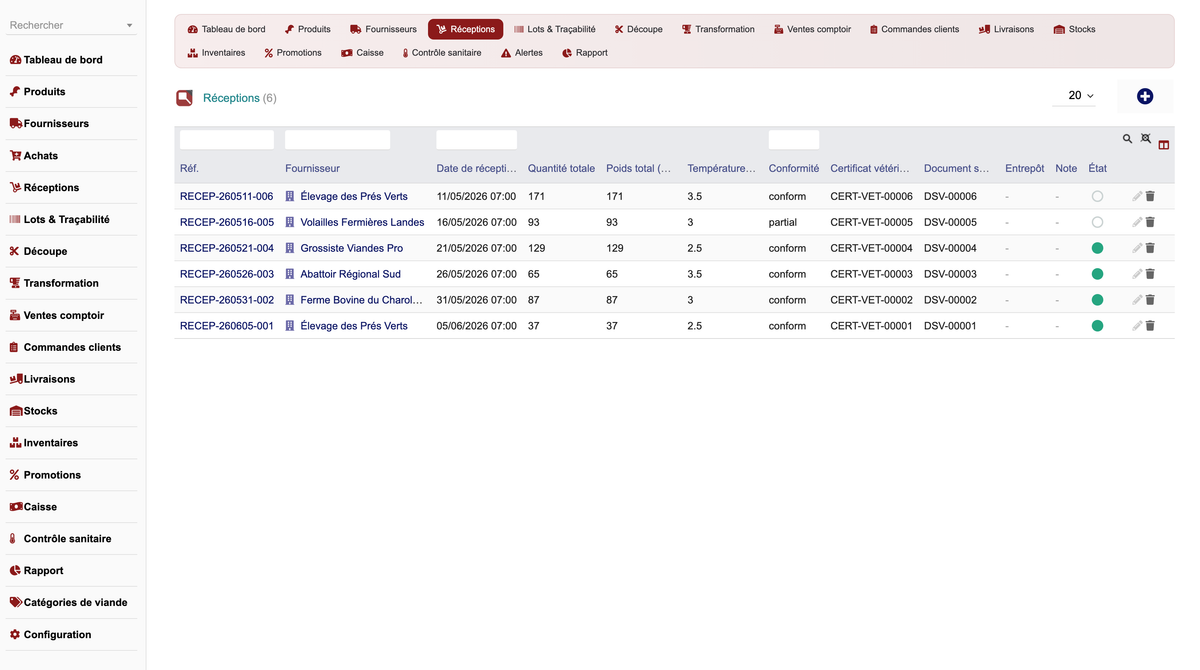Toggle status circle for RECEP-260516-005

pos(1097,222)
